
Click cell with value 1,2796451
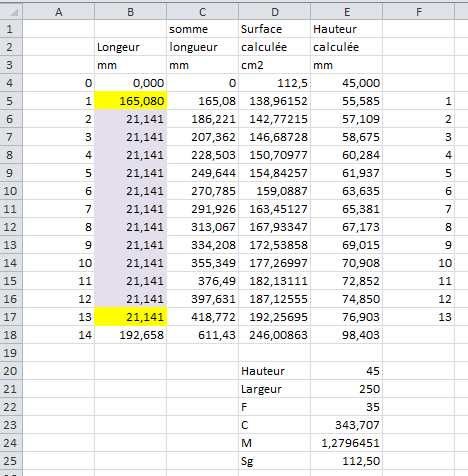(x=346, y=443)
